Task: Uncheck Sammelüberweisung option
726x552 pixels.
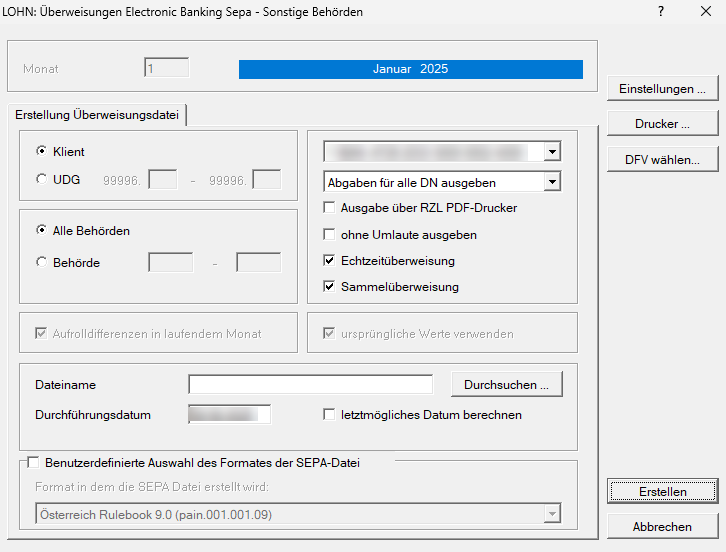Action: pyautogui.click(x=331, y=287)
